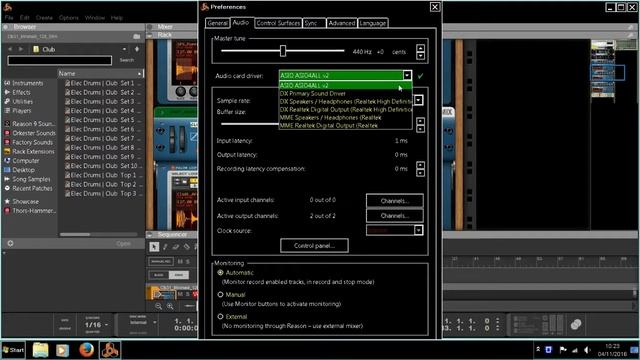Select the eraser tool in sequencer toolbar
Viewport: 640px width, 360px height.
point(176,247)
